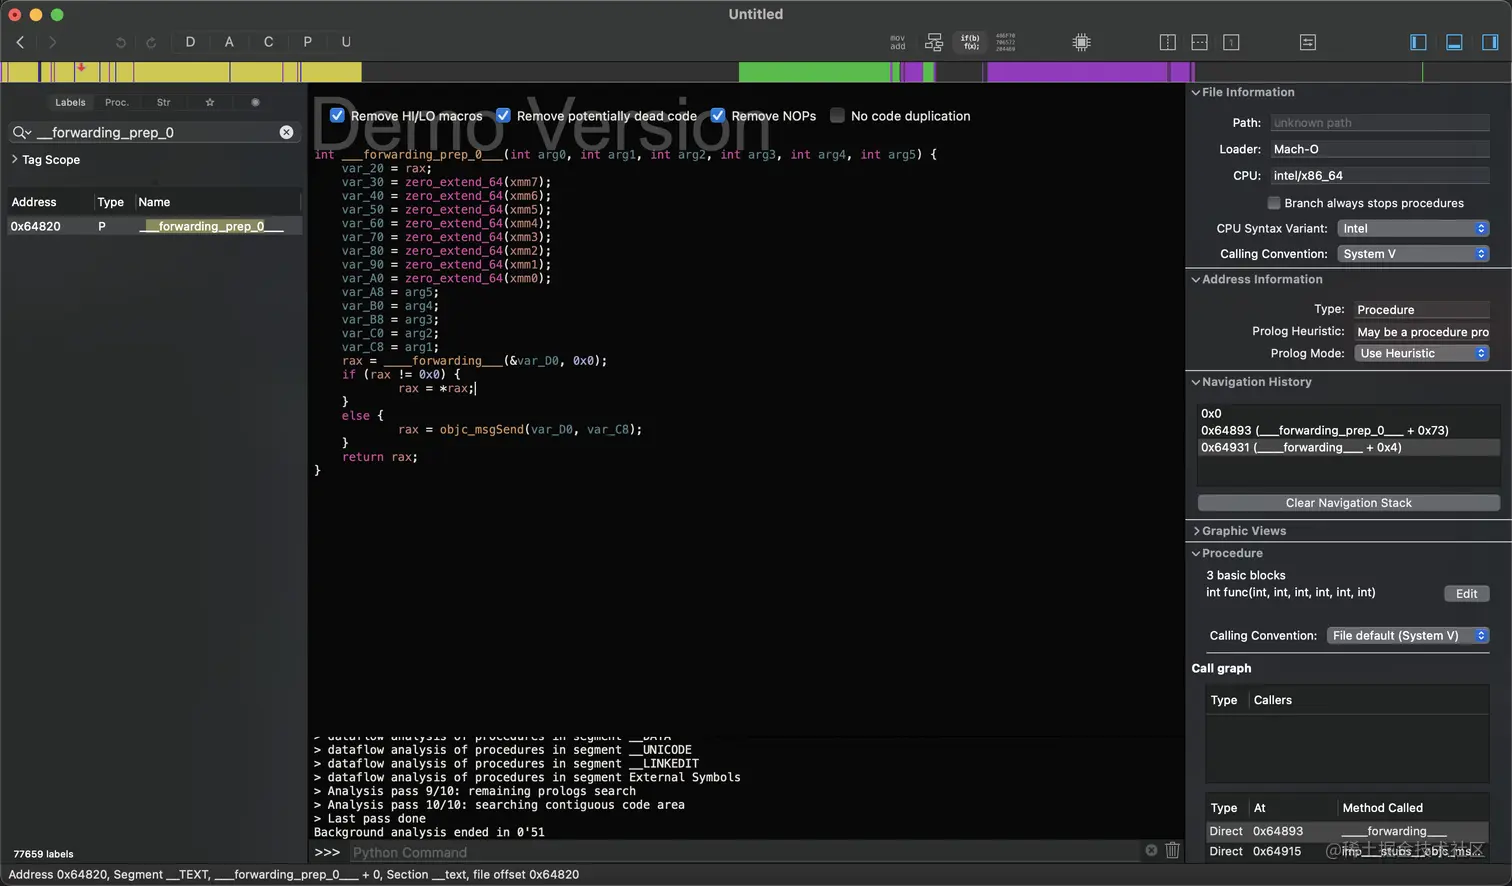The width and height of the screenshot is (1512, 886).
Task: Mark as data with D button
Action: pyautogui.click(x=190, y=42)
